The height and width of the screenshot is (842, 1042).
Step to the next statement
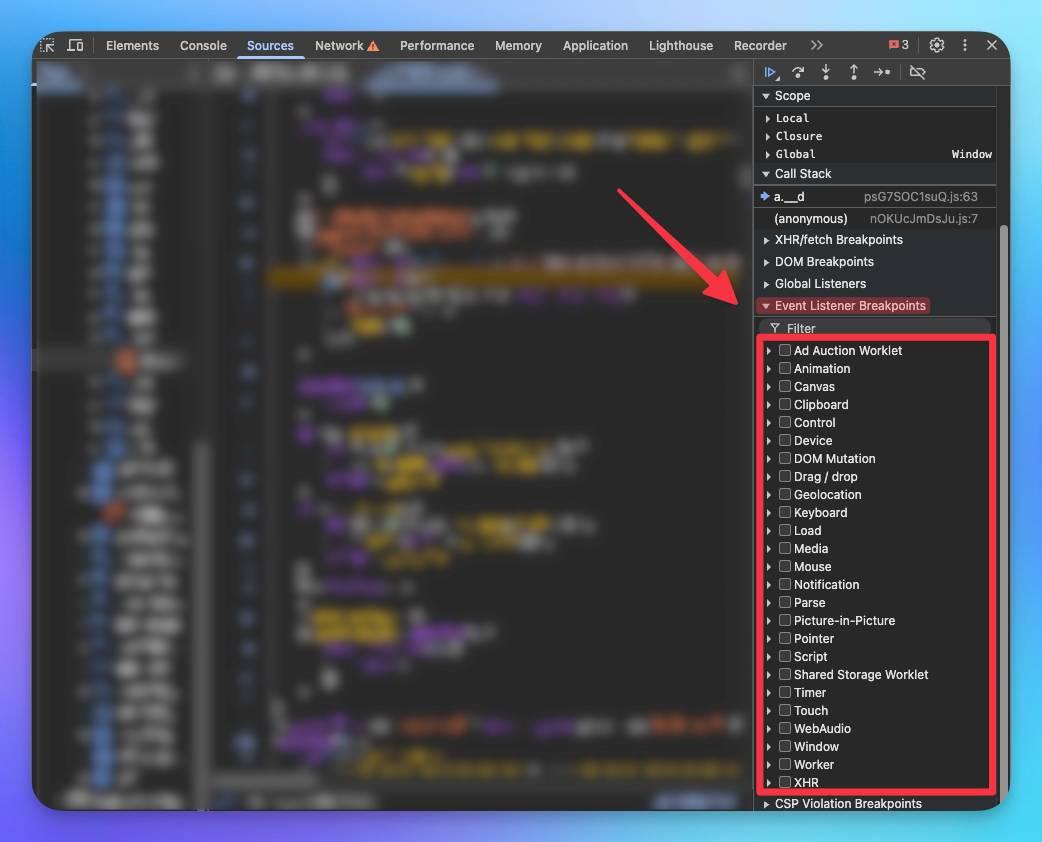tap(882, 72)
